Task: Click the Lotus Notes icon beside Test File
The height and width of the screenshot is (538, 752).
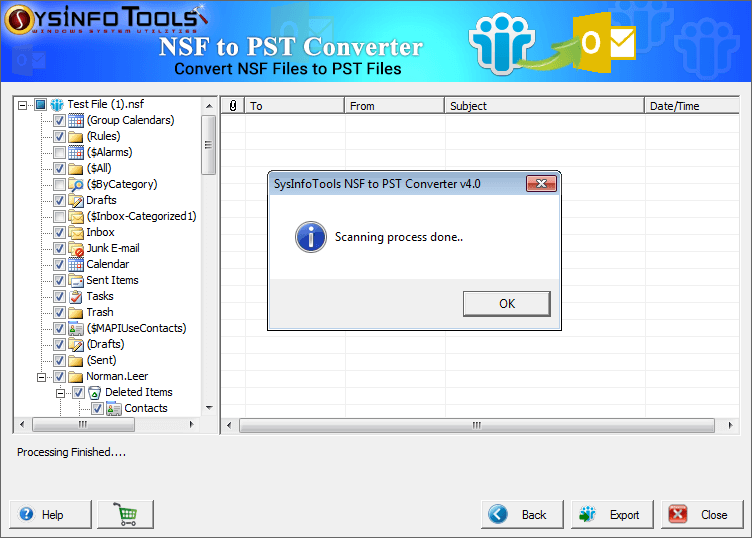Action: [57, 105]
